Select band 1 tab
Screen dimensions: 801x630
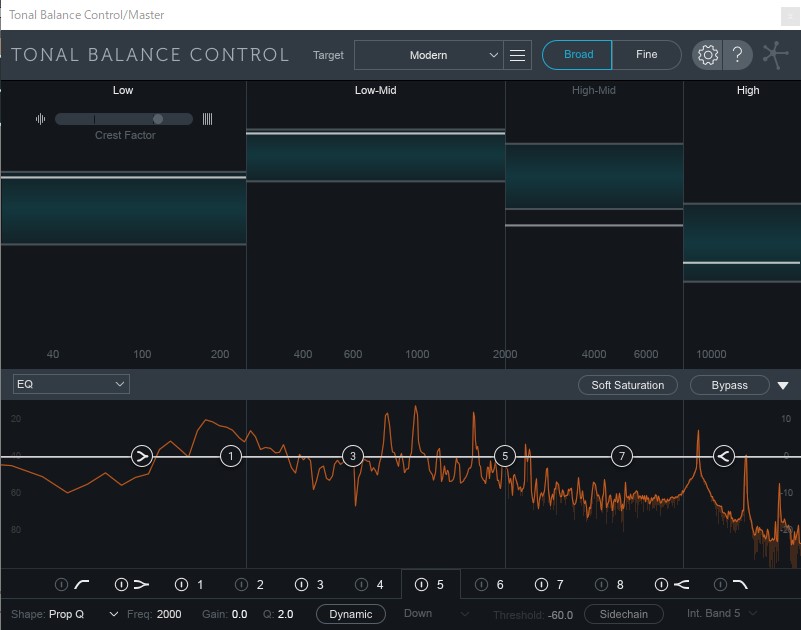pyautogui.click(x=200, y=585)
